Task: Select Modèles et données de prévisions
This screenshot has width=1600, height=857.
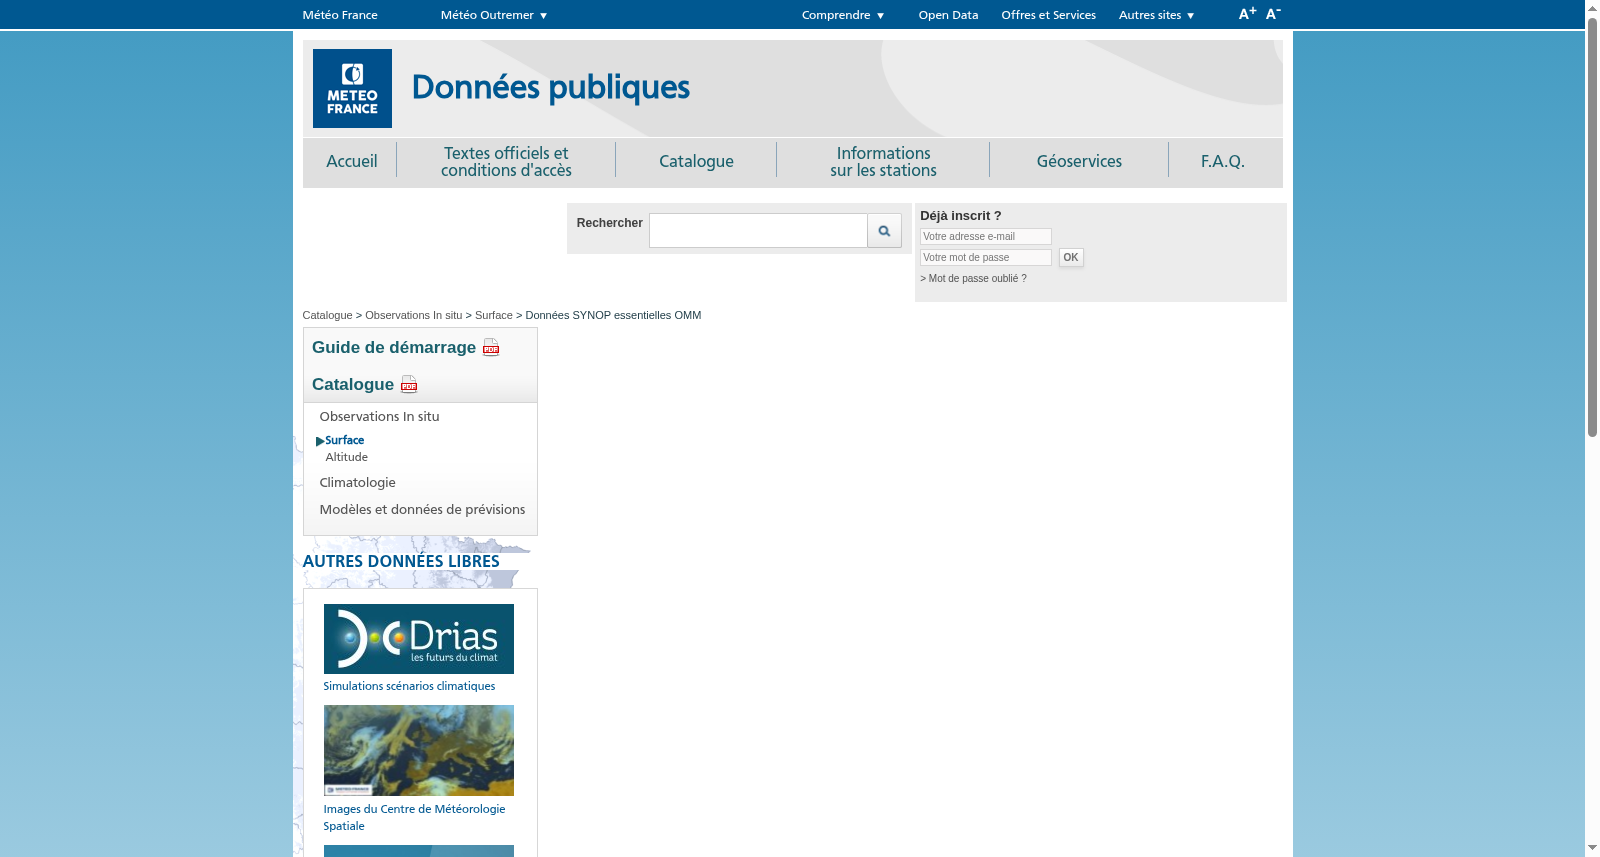Action: coord(422,510)
